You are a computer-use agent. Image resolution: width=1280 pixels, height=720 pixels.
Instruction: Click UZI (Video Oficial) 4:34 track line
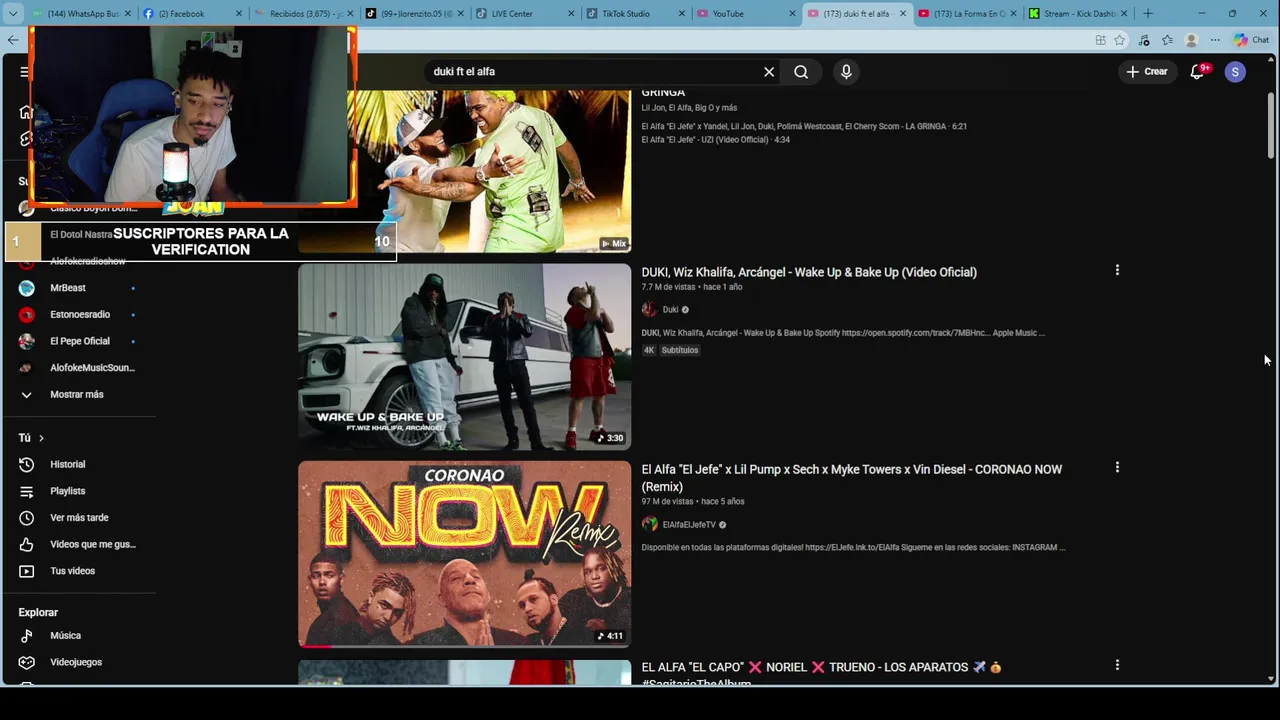(x=716, y=140)
